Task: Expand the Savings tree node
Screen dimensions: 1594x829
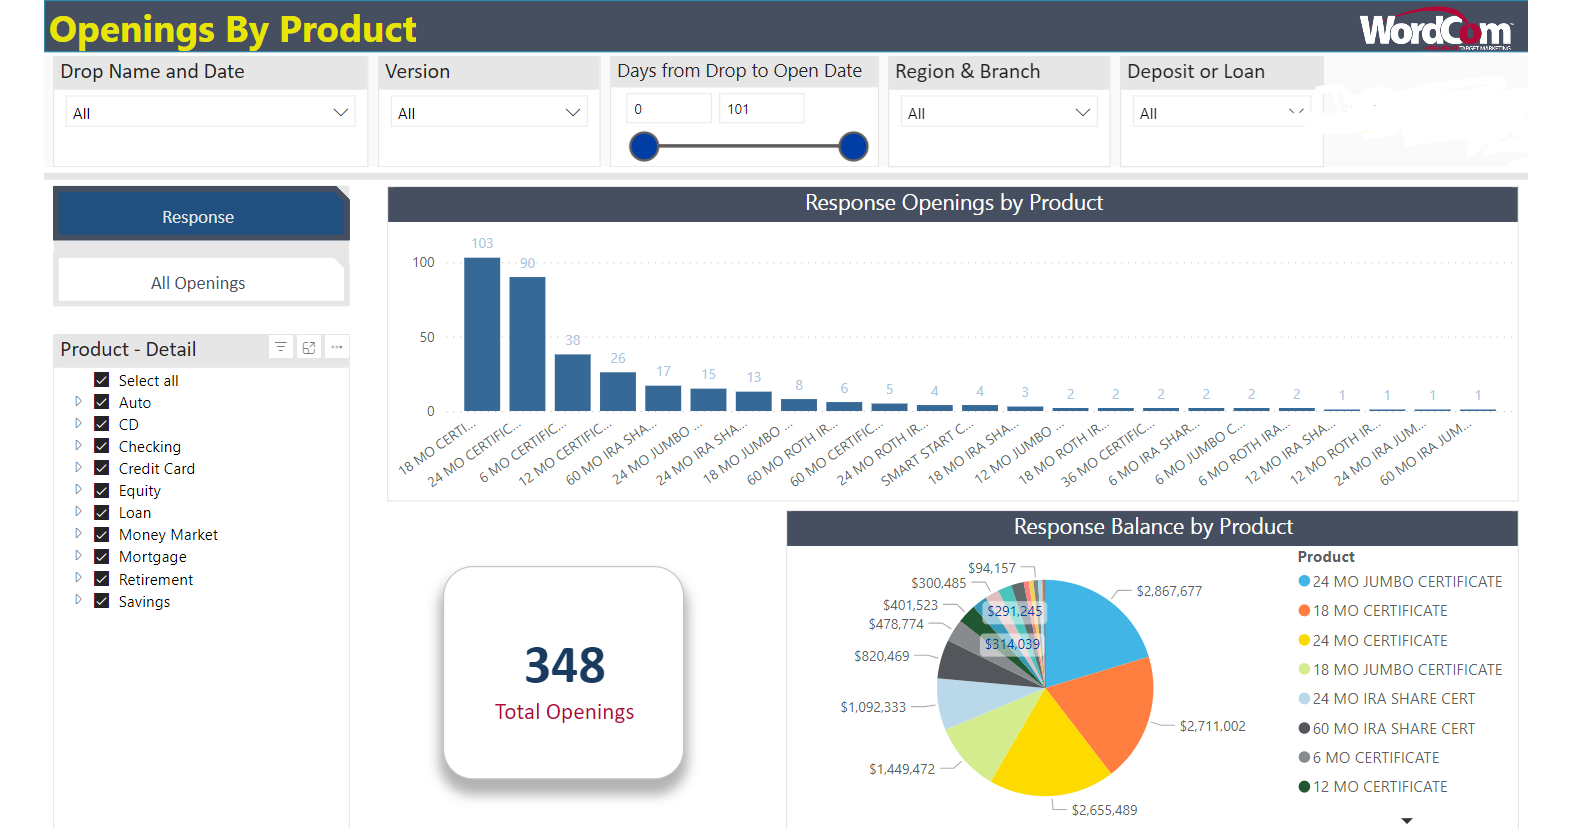Action: pyautogui.click(x=78, y=600)
